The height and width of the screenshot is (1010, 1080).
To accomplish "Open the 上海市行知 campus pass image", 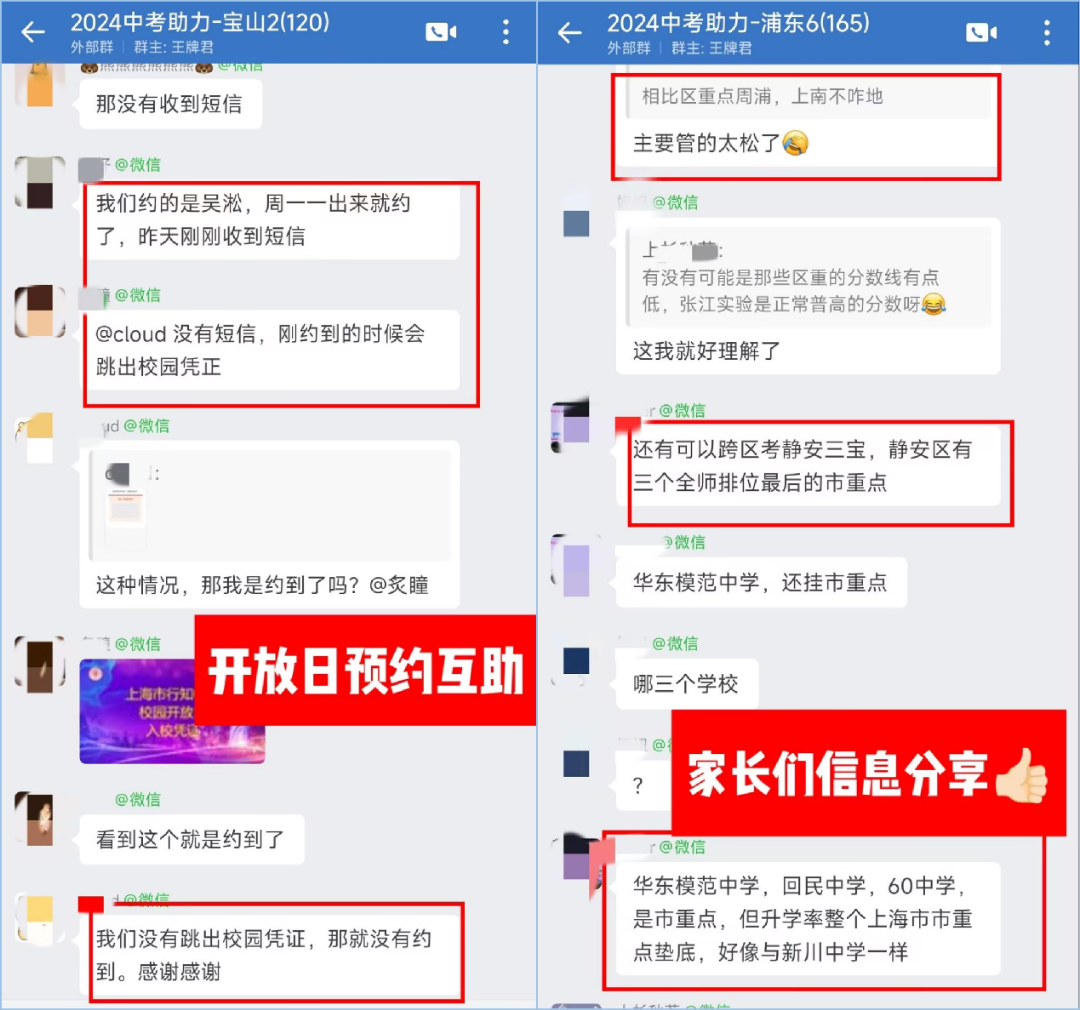I will click(172, 711).
